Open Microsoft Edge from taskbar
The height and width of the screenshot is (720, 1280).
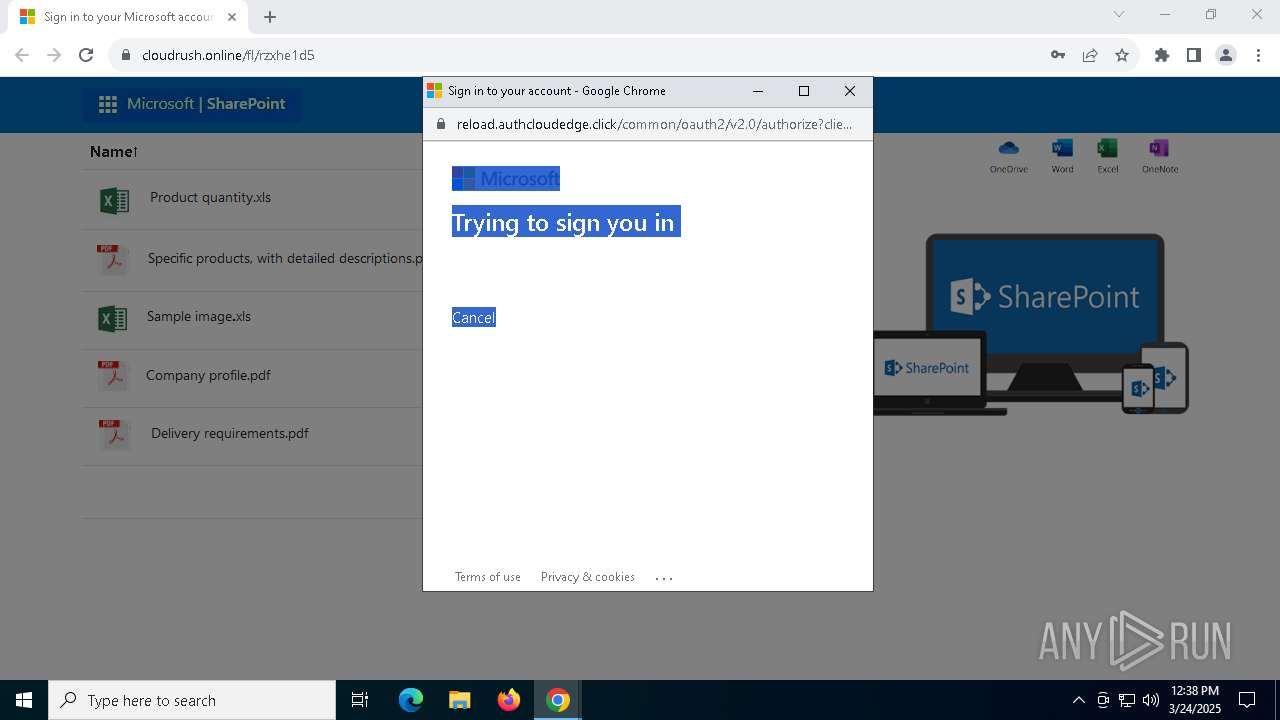tap(411, 700)
